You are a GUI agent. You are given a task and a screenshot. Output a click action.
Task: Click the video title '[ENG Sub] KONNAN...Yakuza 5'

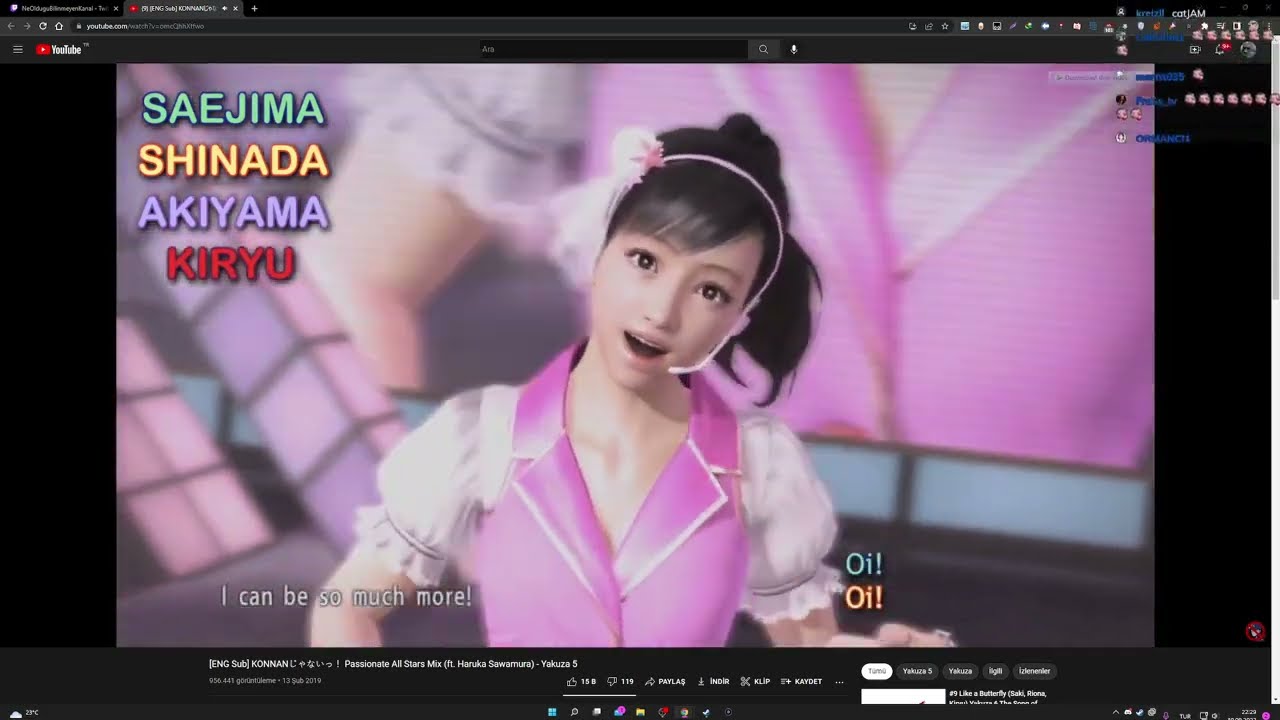(393, 664)
